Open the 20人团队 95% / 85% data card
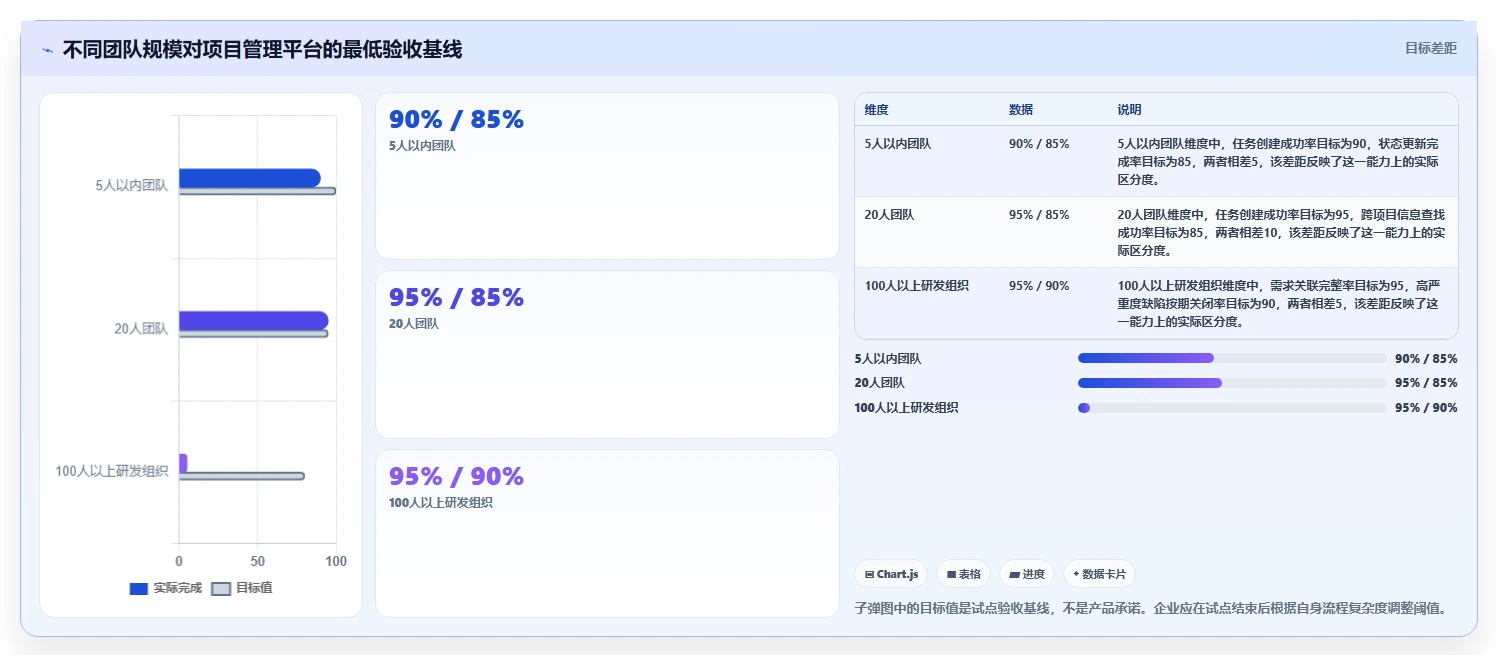 607,354
